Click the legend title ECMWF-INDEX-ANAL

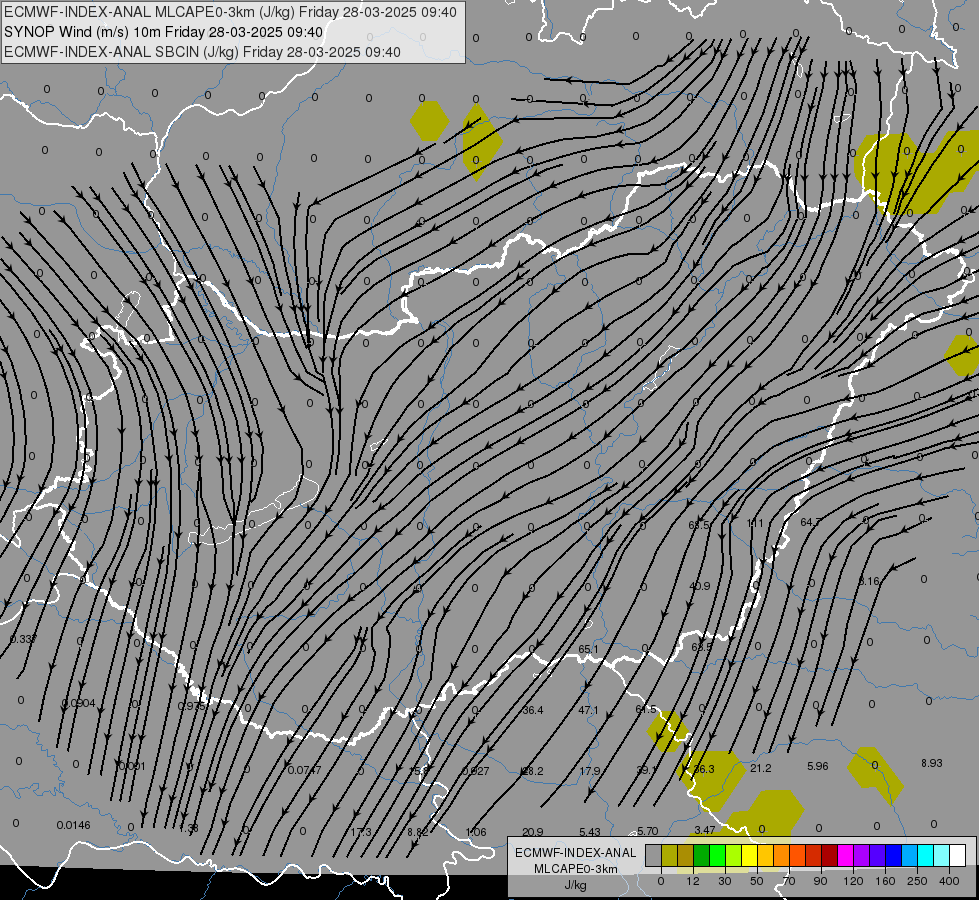575,853
